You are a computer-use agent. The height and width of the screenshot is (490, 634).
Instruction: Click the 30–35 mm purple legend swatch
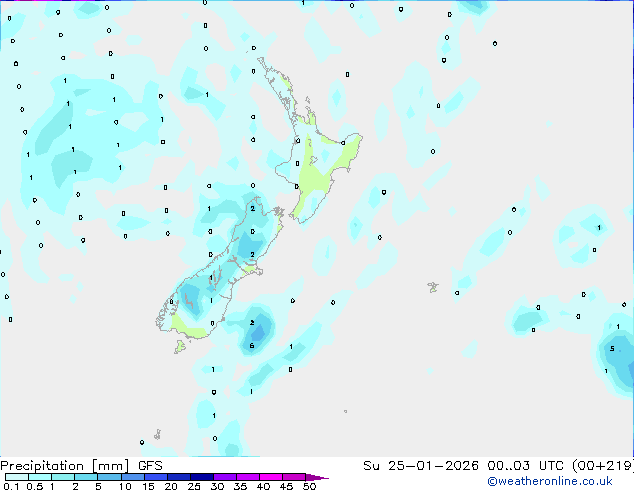224,477
